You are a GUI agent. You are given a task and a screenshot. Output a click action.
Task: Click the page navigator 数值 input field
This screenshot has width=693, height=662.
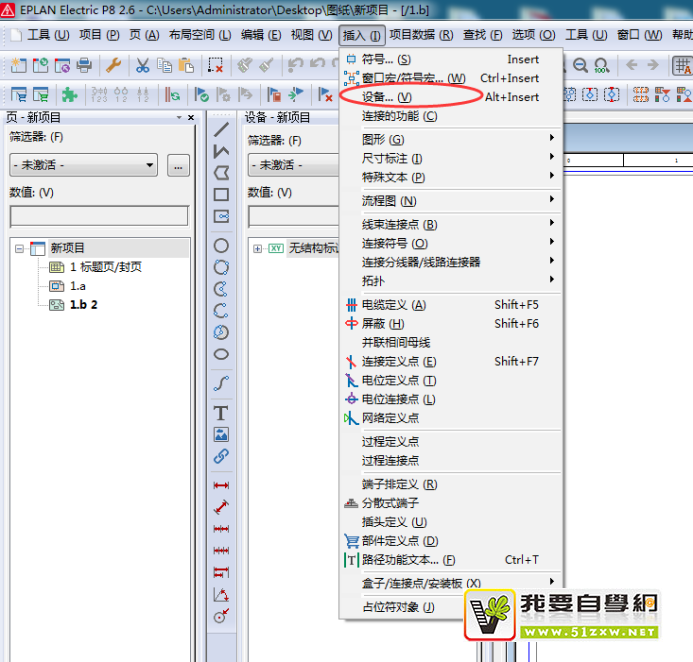tap(99, 216)
